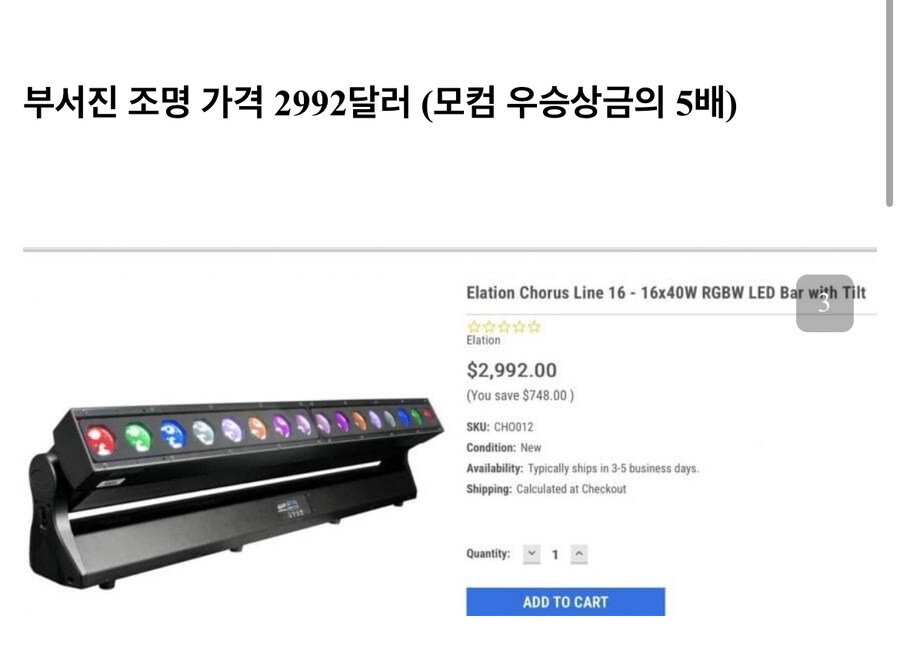
Task: Click the display panel on the fixture base
Action: tap(292, 507)
